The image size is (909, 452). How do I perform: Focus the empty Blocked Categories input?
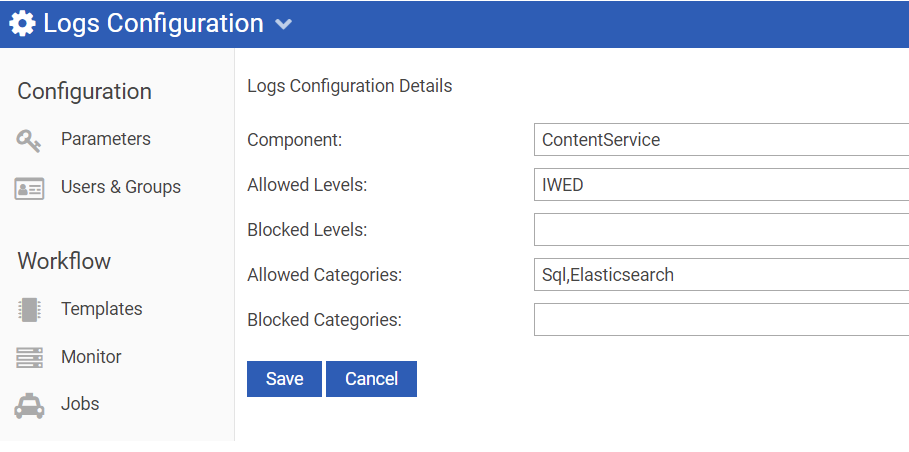720,320
